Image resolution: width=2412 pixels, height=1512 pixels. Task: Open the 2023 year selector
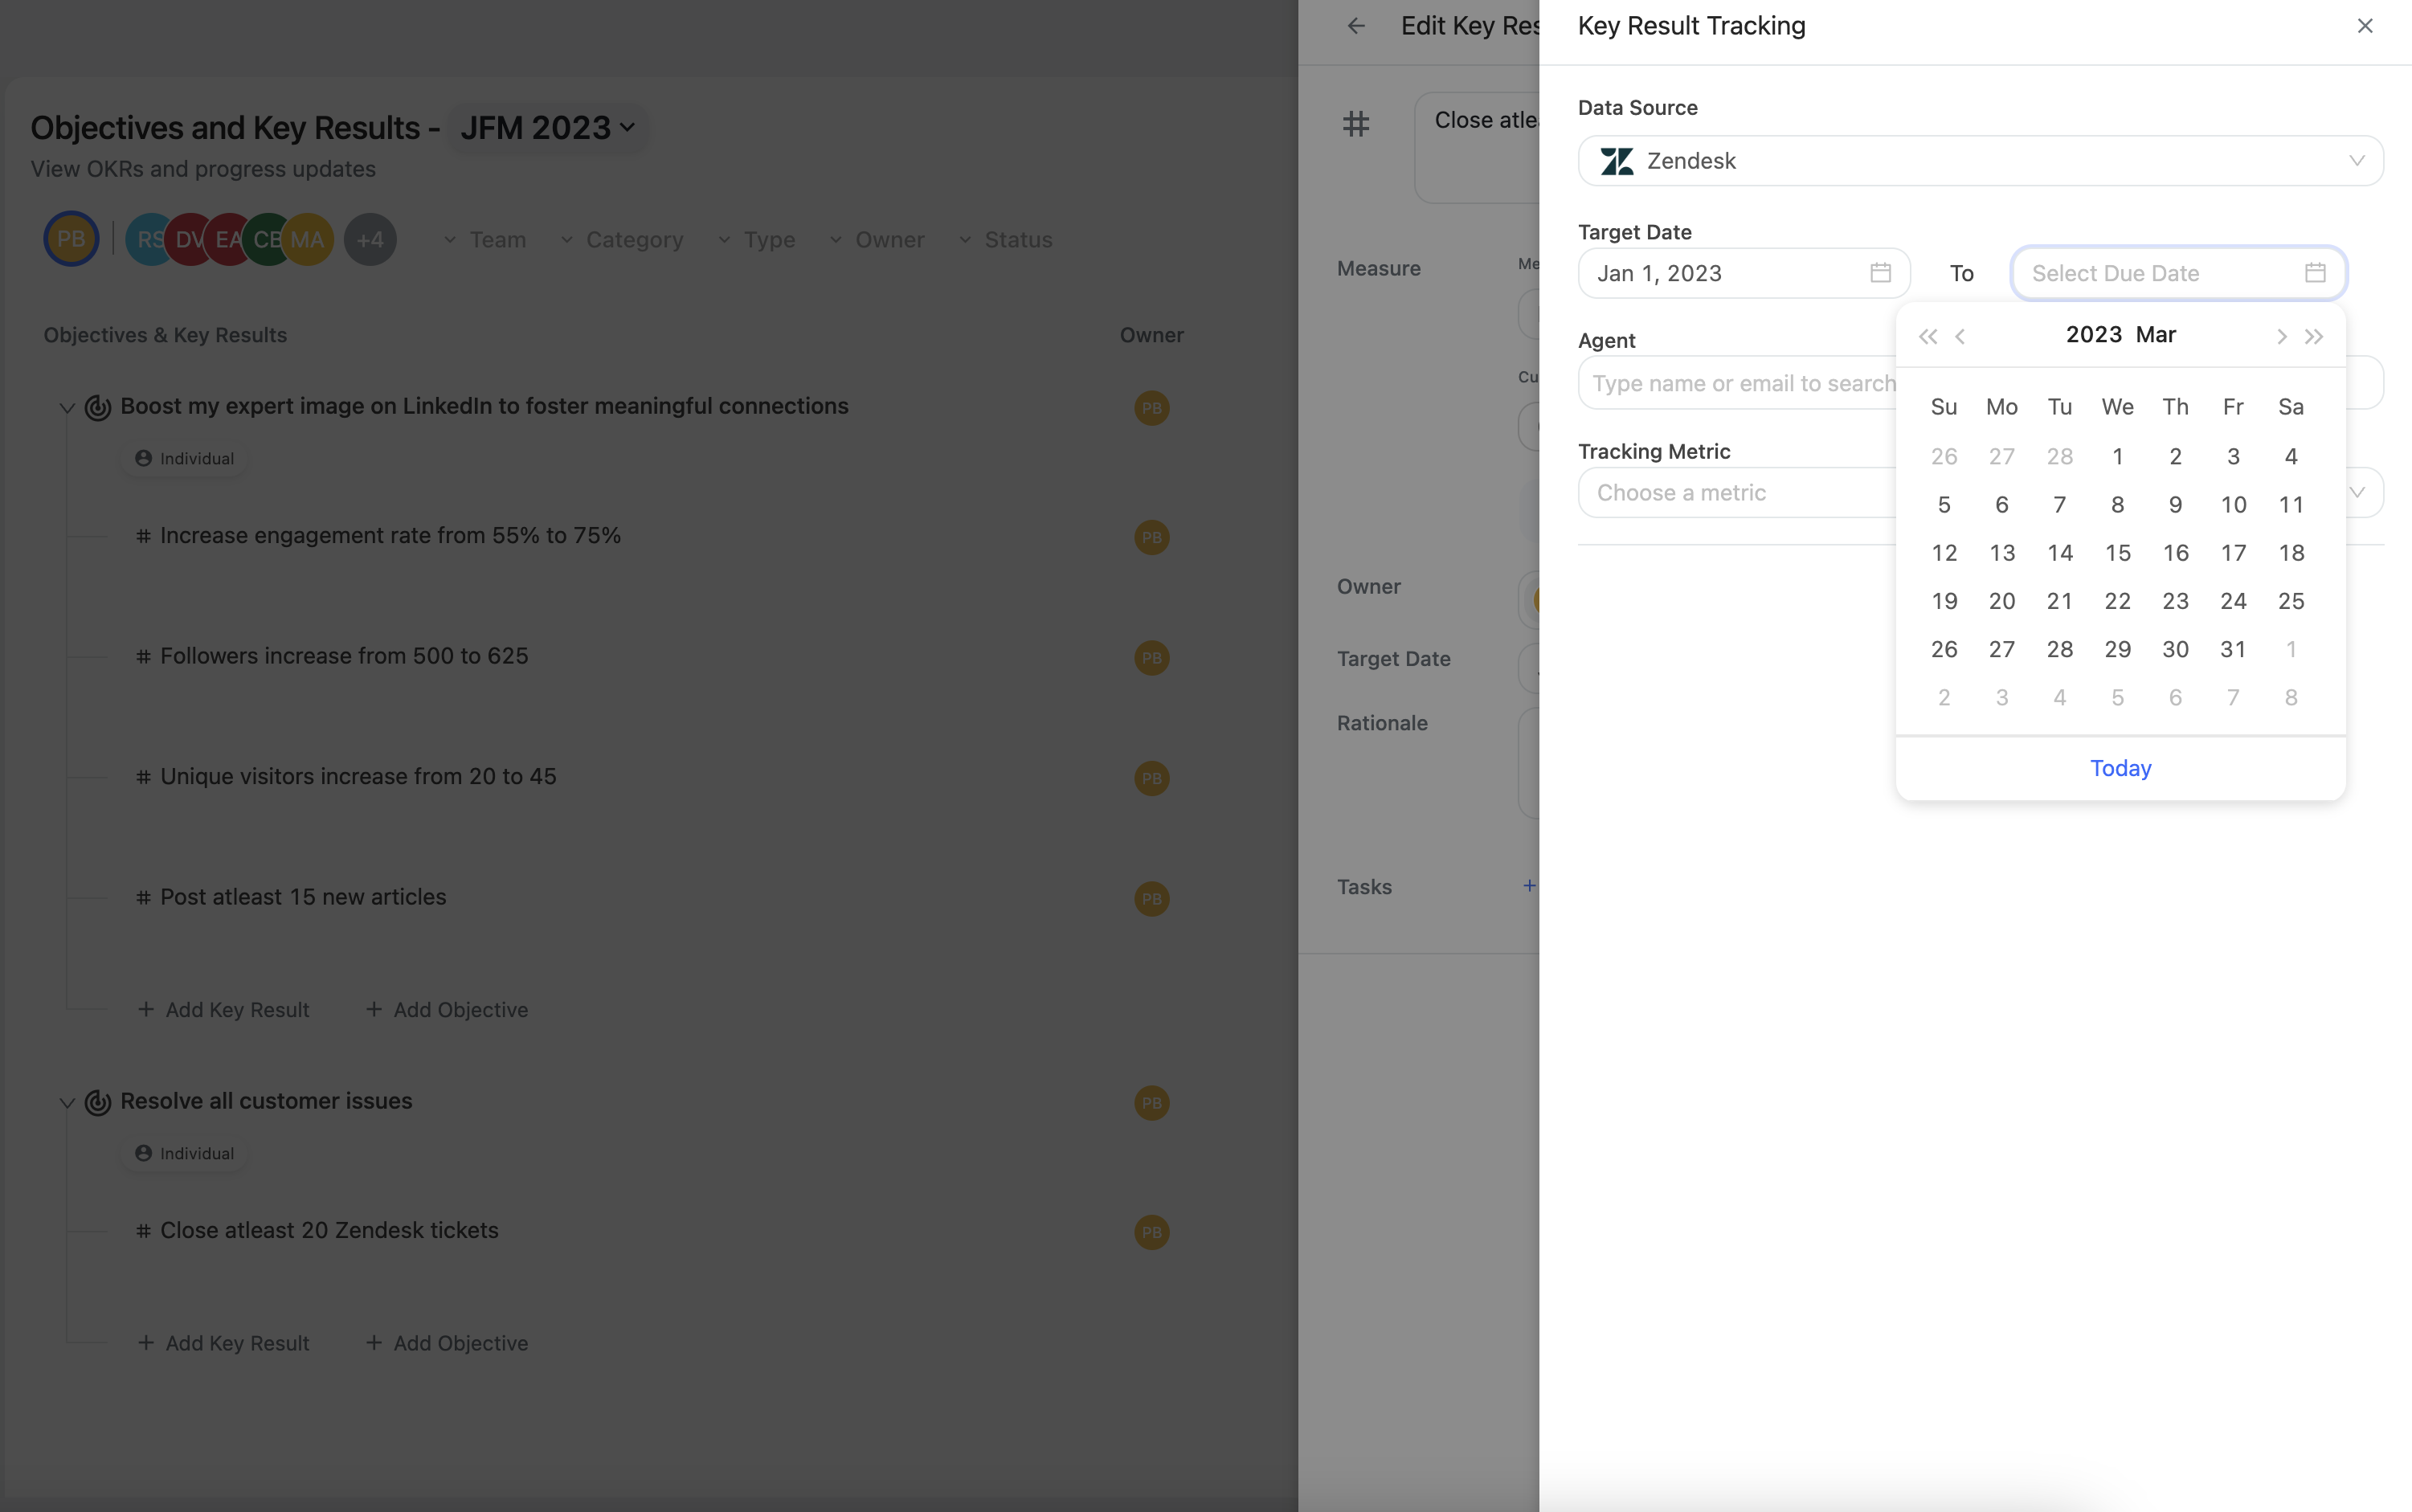coord(2093,334)
